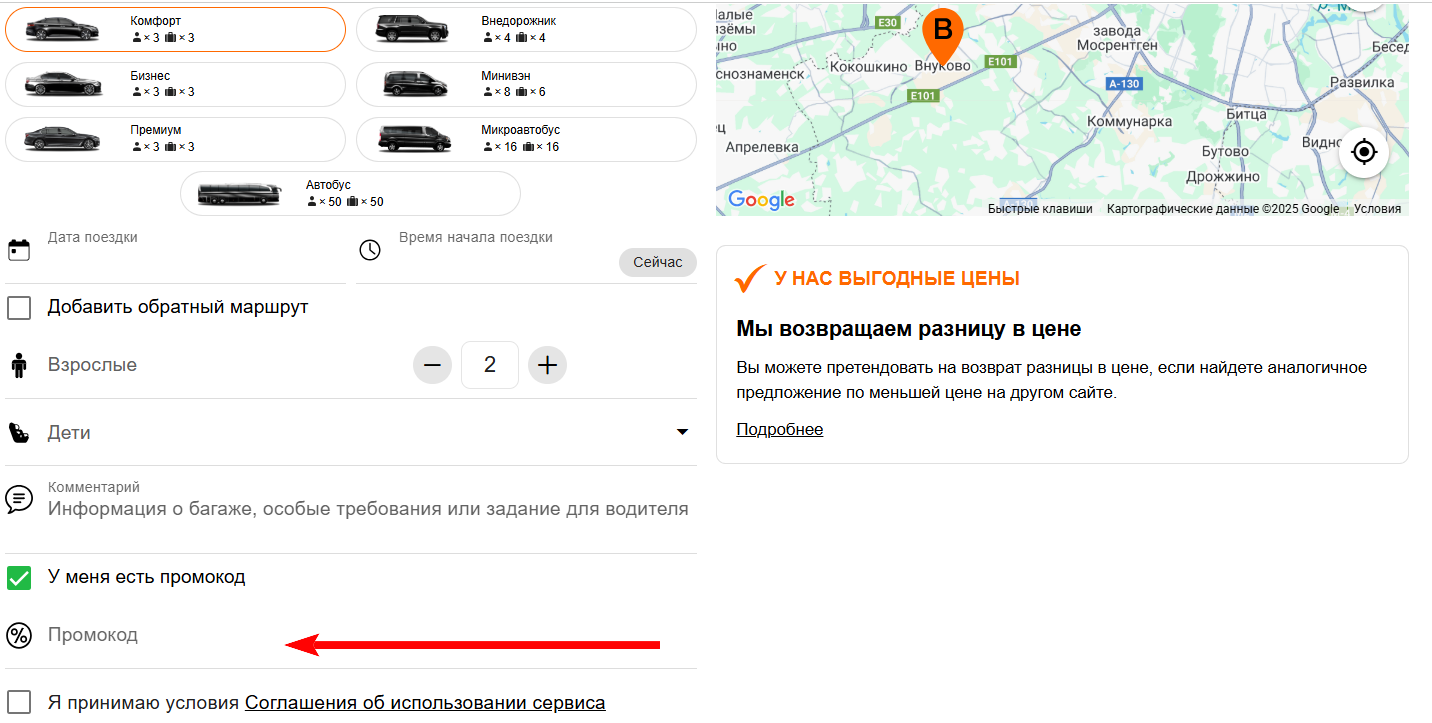Screen dimensions: 1432x723
Task: Expand the Дети dropdown
Action: point(683,432)
